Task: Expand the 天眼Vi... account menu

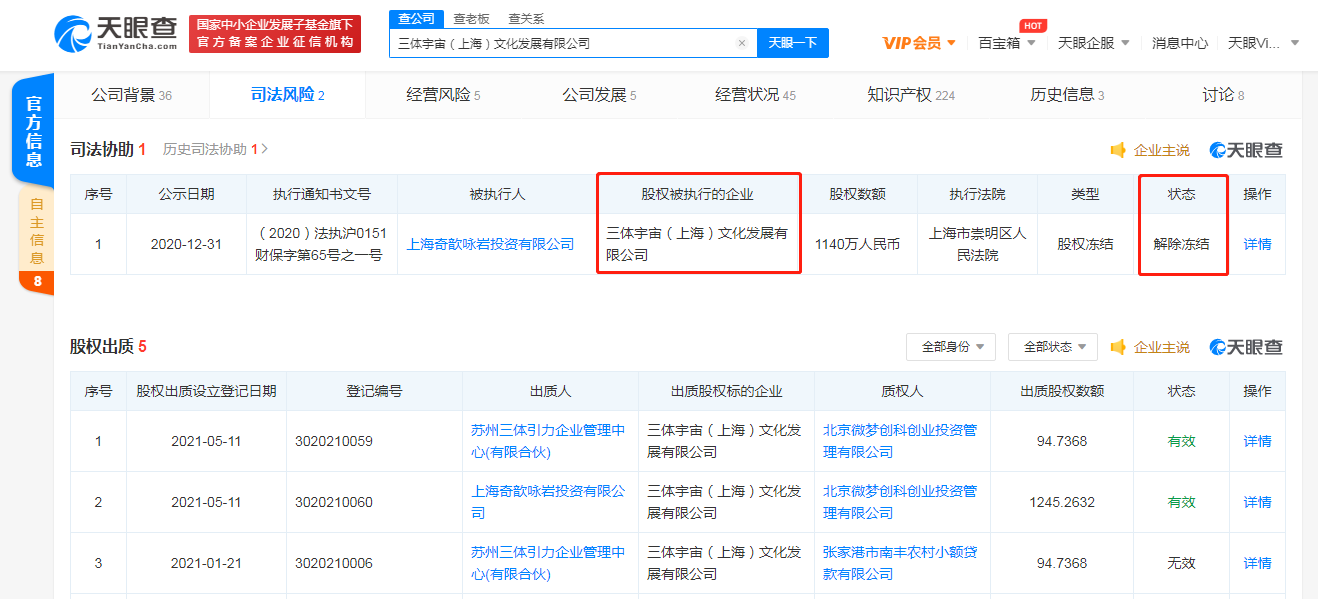Action: pos(1263,43)
